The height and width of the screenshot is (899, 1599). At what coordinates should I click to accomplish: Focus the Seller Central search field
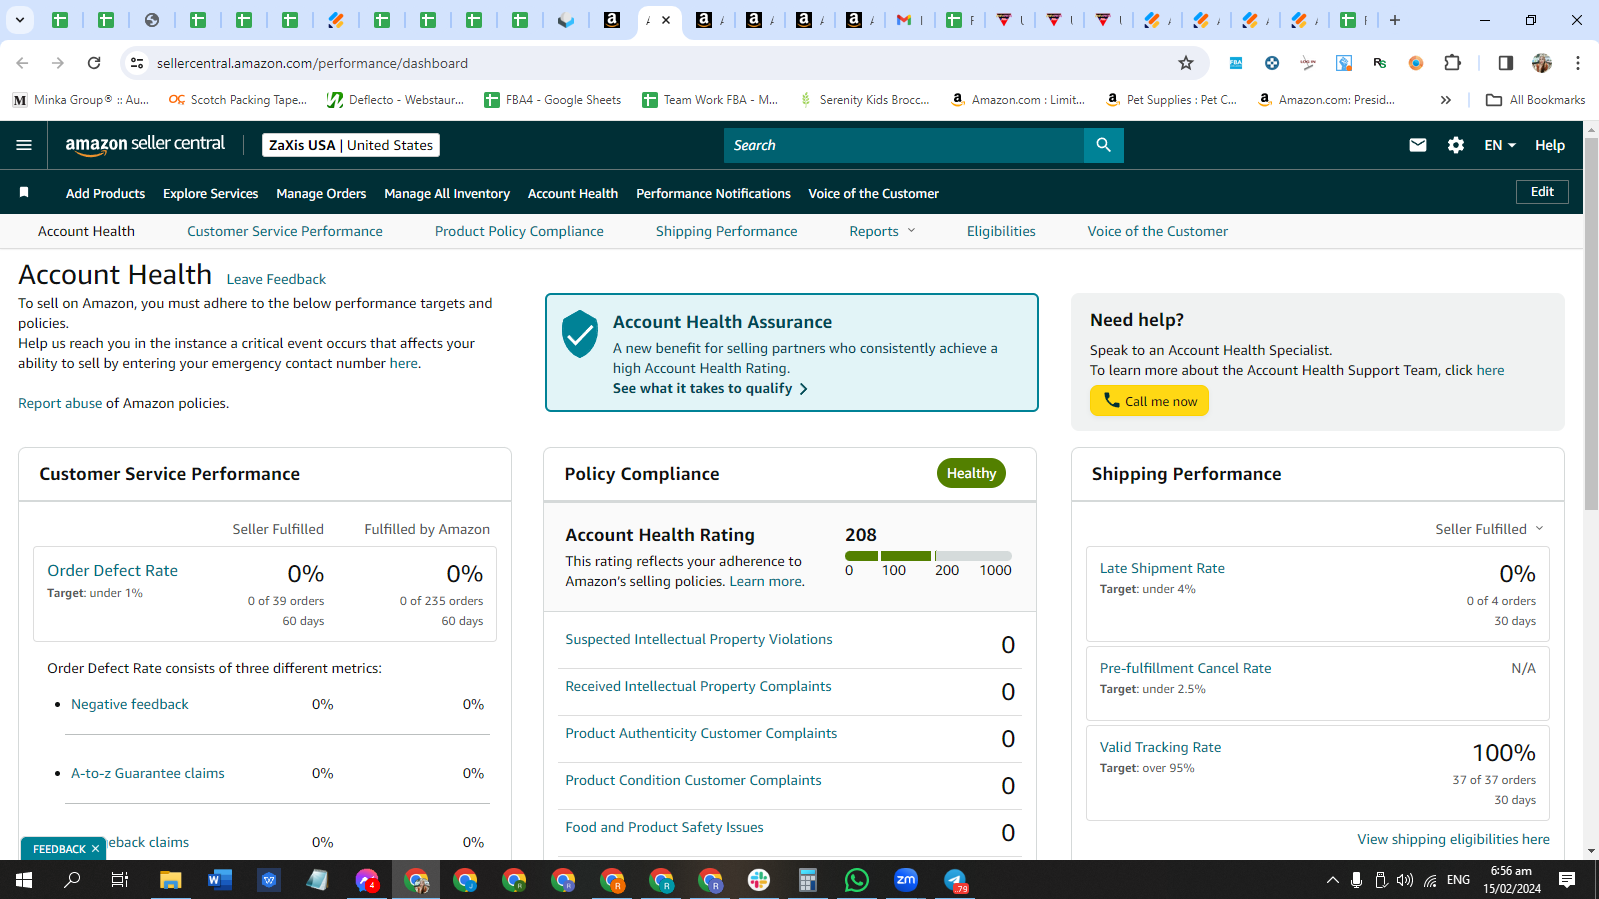904,145
